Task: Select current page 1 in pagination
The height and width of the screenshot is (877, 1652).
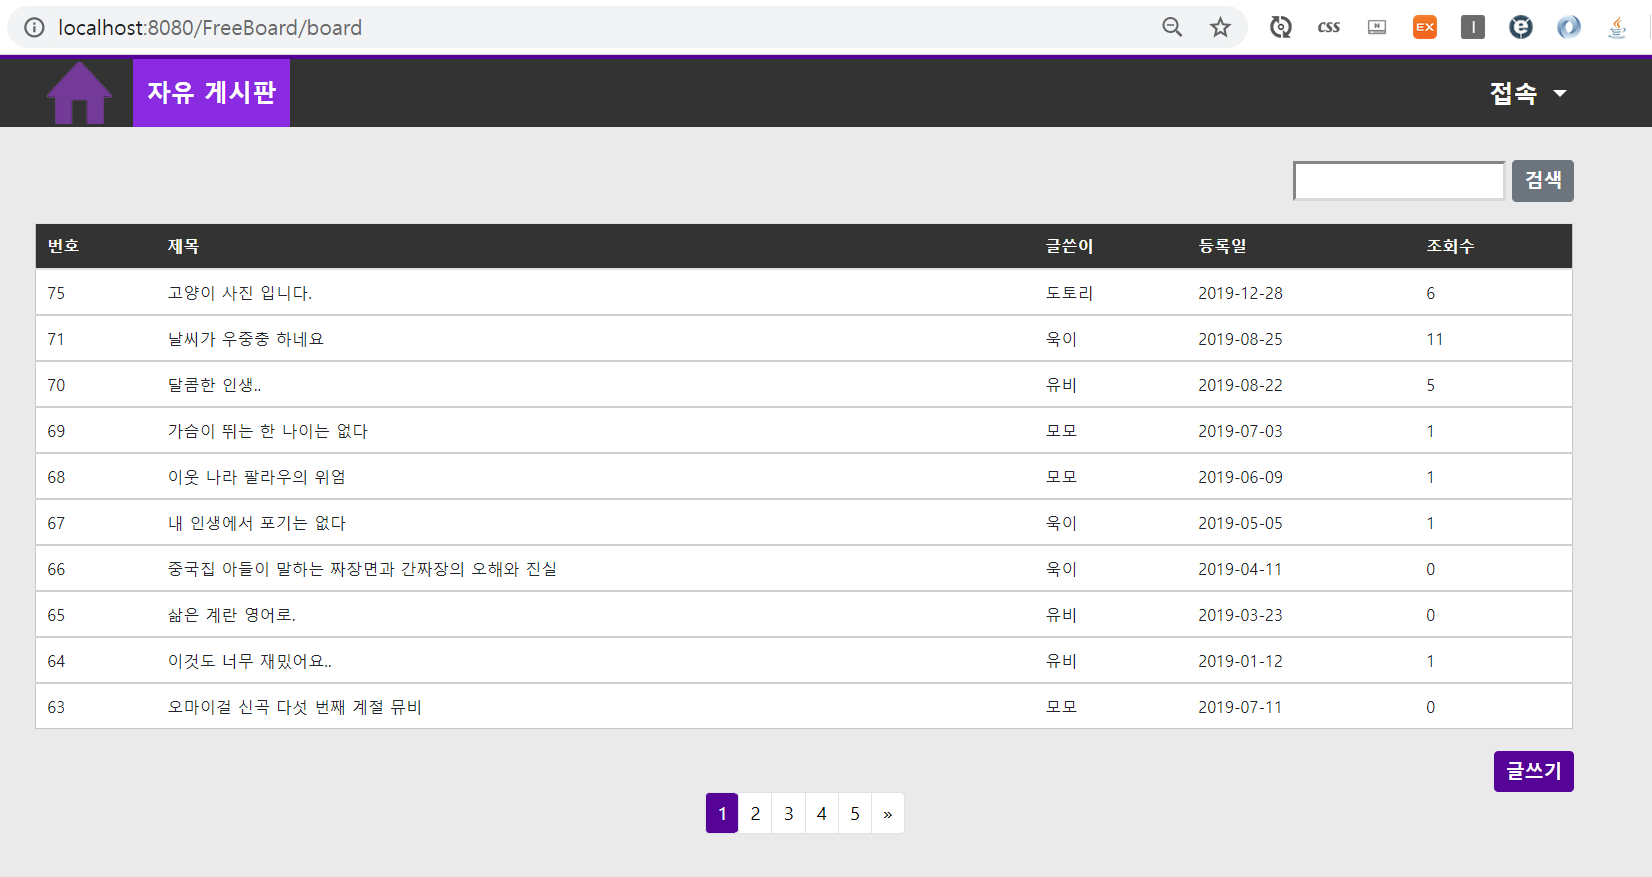Action: [722, 813]
